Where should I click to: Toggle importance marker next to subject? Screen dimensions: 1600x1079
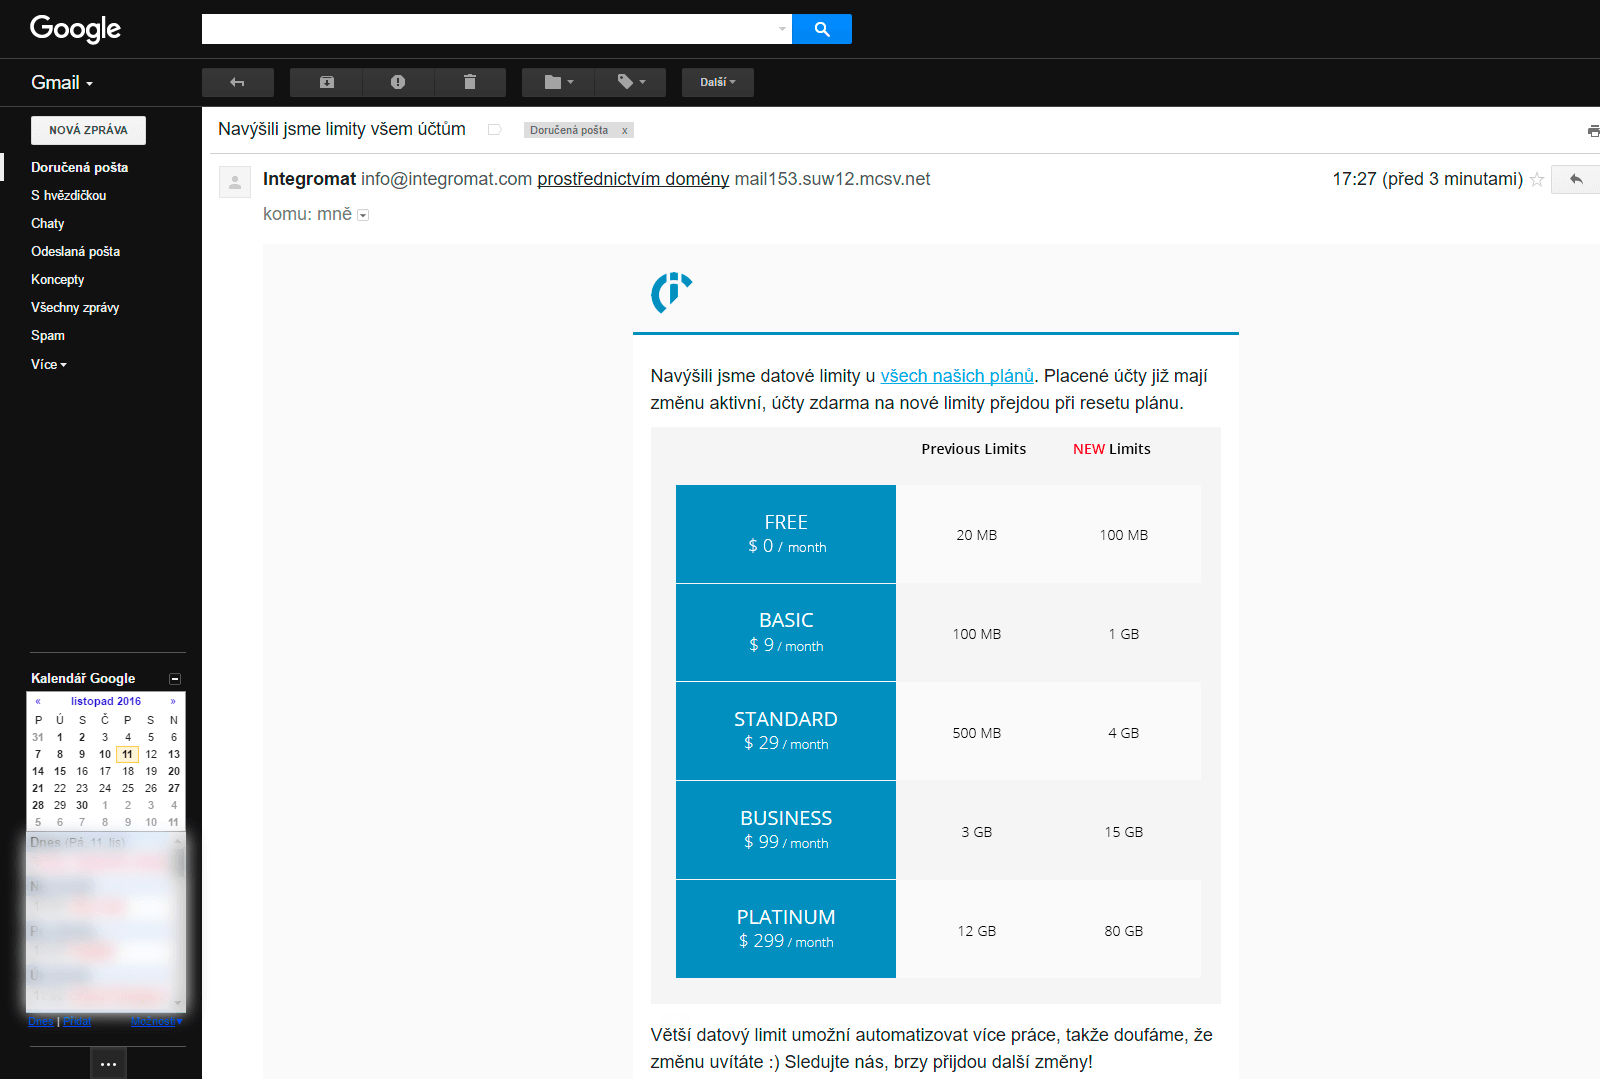[494, 130]
